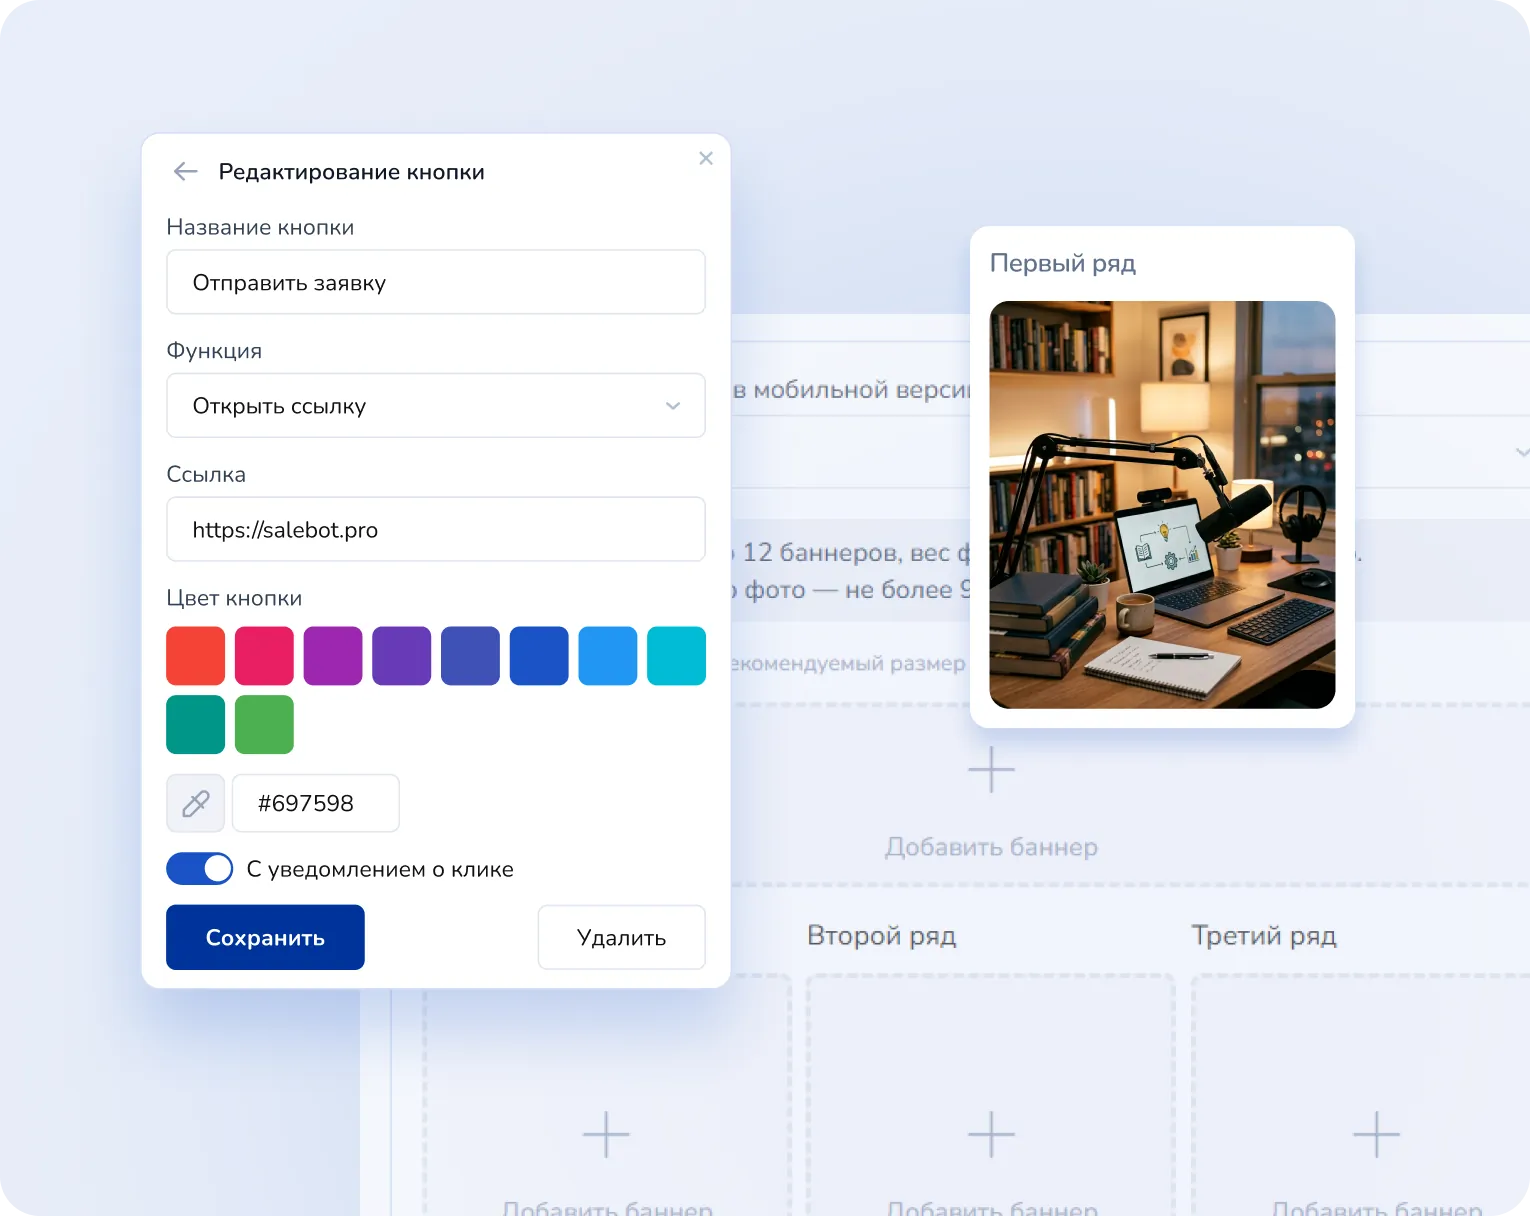Image resolution: width=1530 pixels, height=1216 pixels.
Task: Toggle the click notification switch
Action: tap(200, 869)
